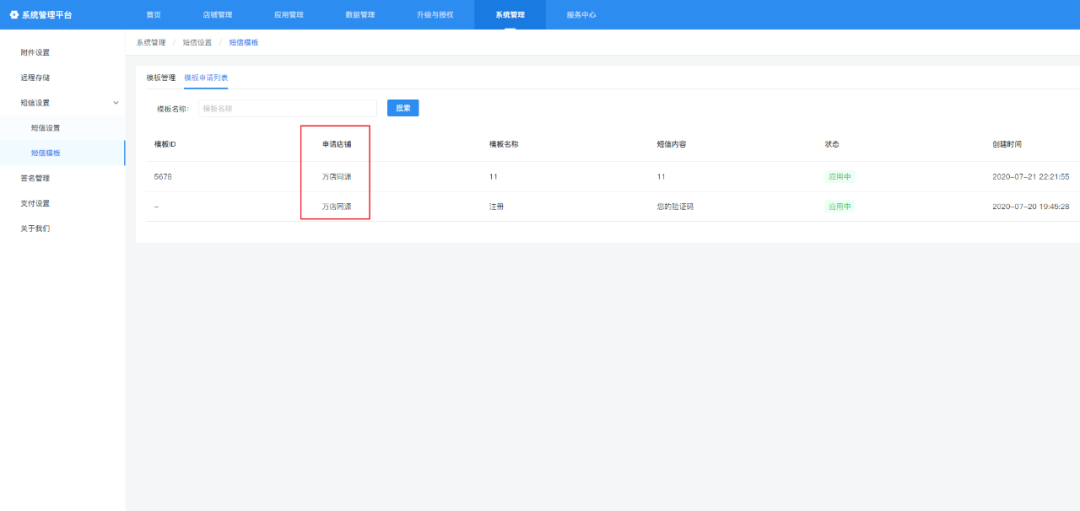Image resolution: width=1080 pixels, height=511 pixels.
Task: Click the 状态 column header
Action: (x=832, y=145)
